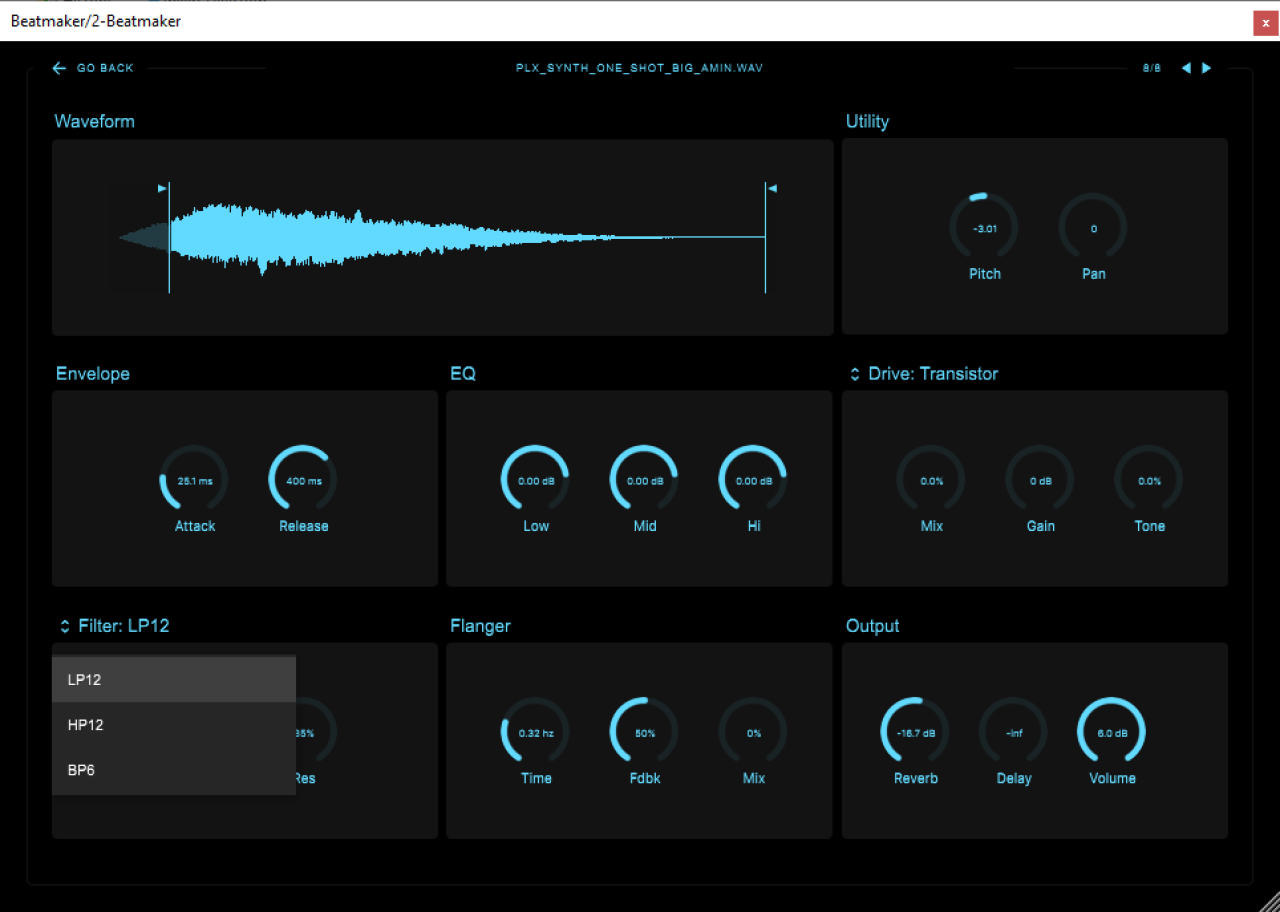Image resolution: width=1280 pixels, height=912 pixels.
Task: Open the Drive type selector arrows
Action: [855, 374]
